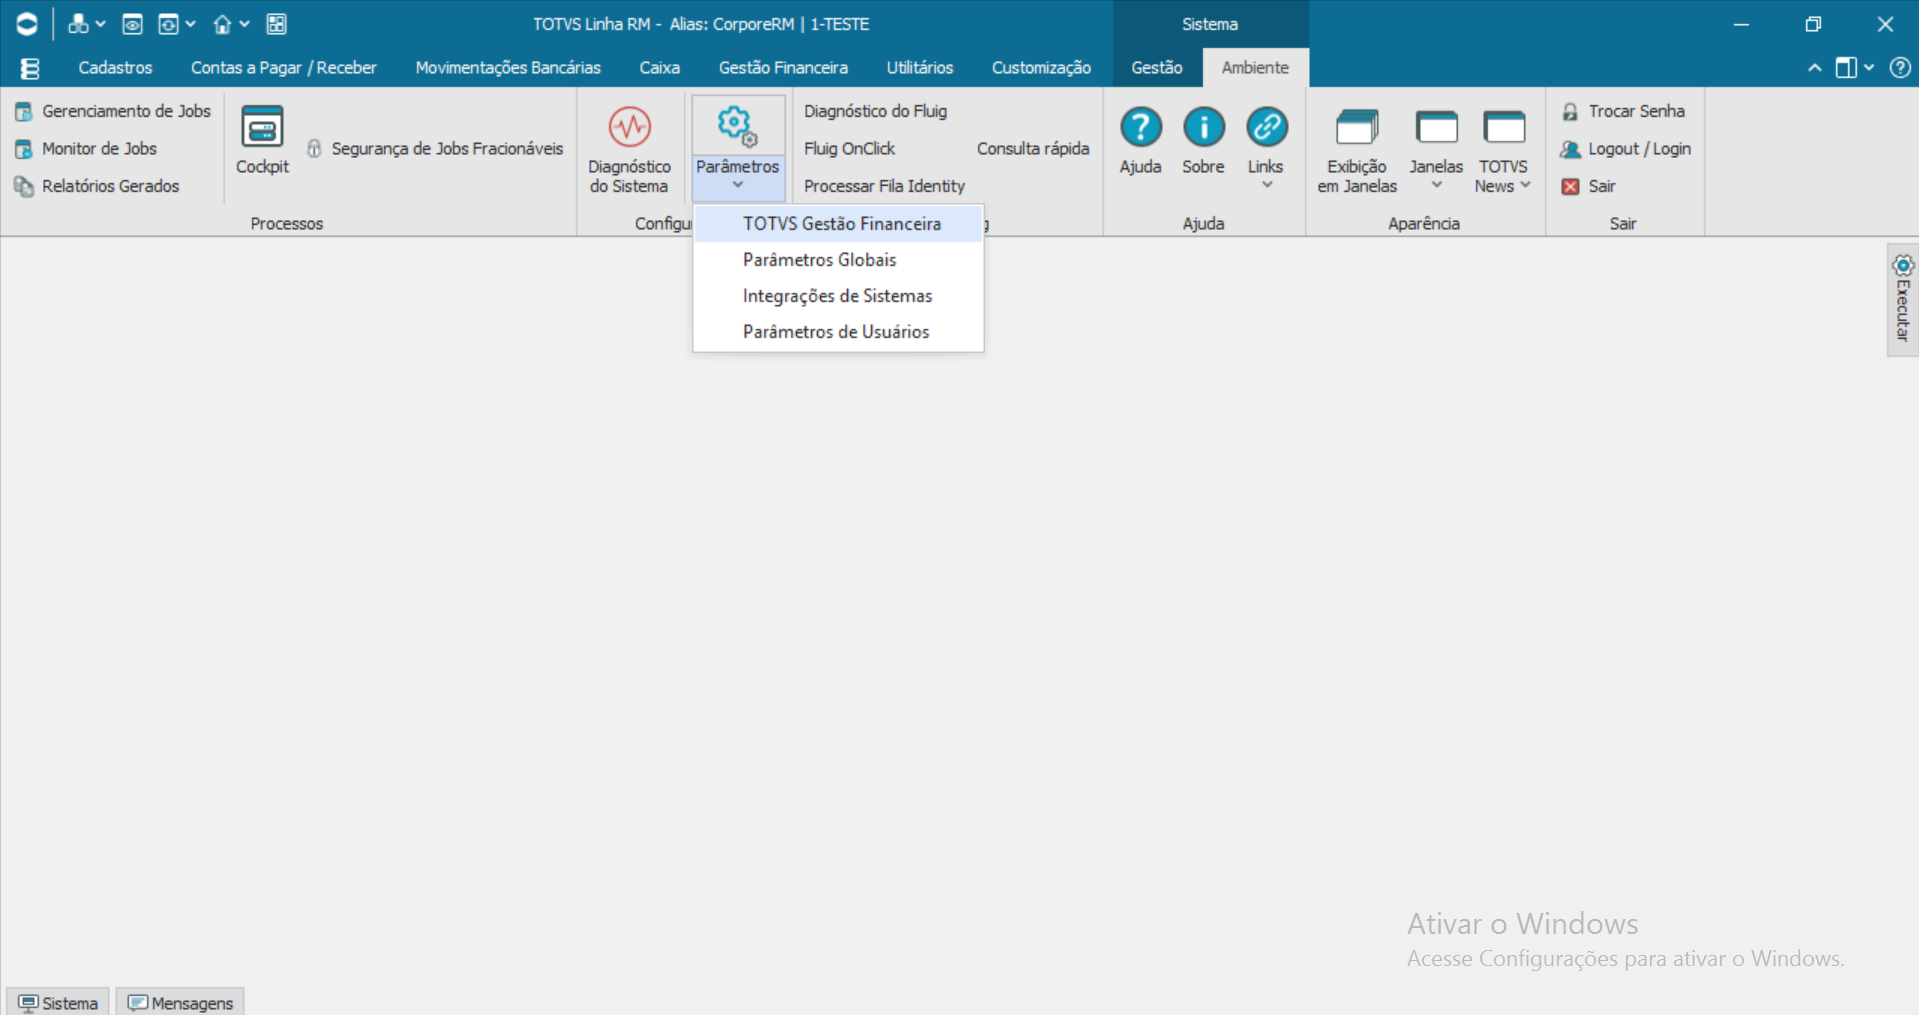Open the Customização tab

[1041, 68]
